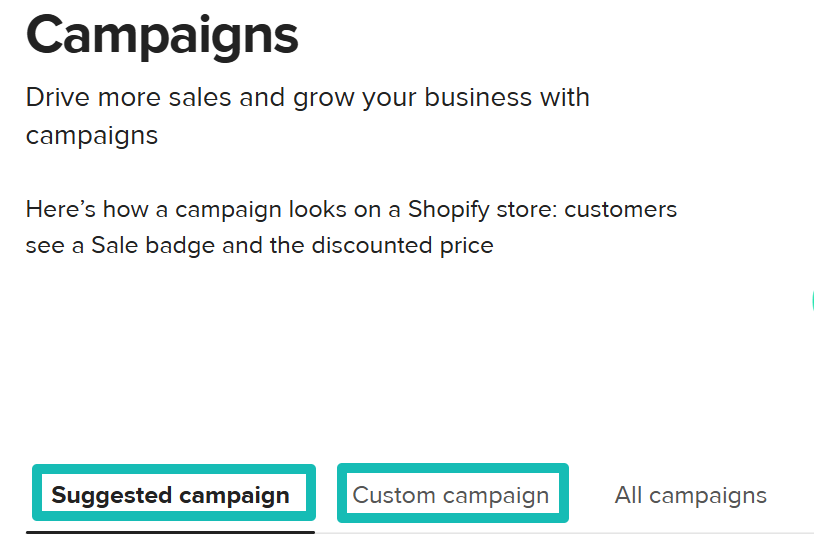Click the Campaigns page heading
Viewport: 814px width, 550px height.
coord(162,36)
